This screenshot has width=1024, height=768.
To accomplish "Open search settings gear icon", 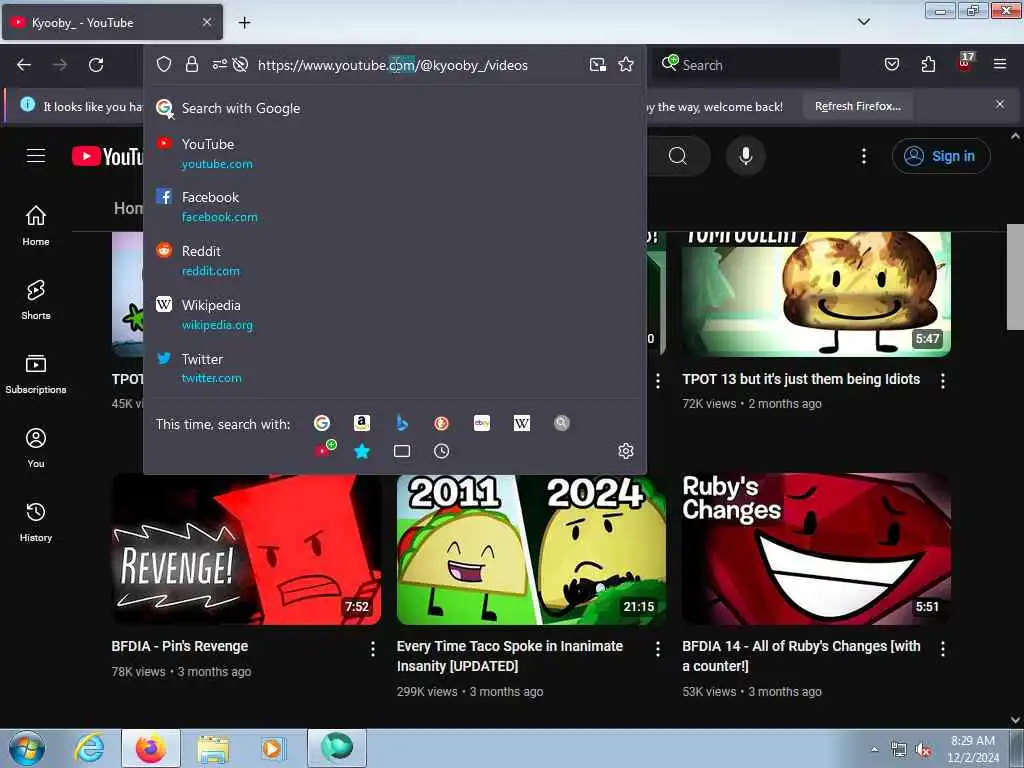I will 626,451.
